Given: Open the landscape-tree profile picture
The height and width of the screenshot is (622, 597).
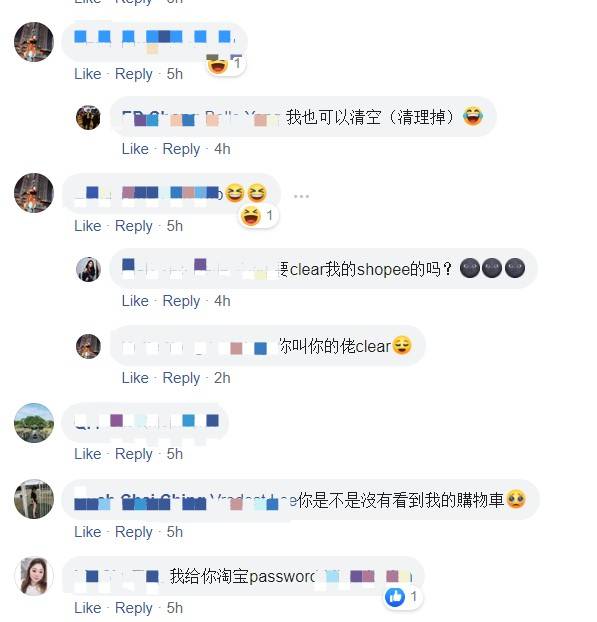Looking at the screenshot, I should coord(34,423).
